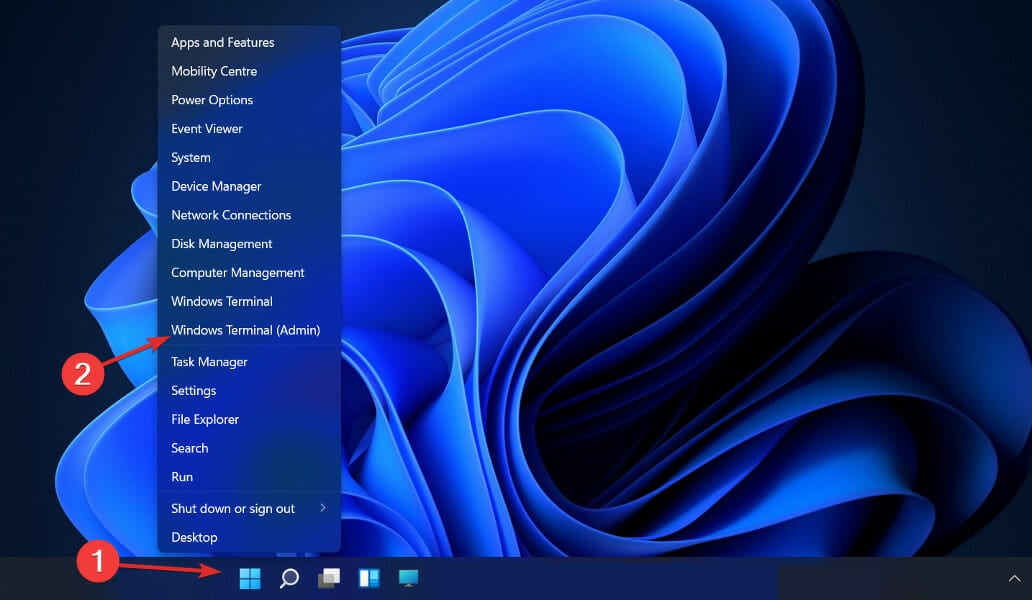The height and width of the screenshot is (600, 1032).
Task: Select Run from the menu
Action: tap(182, 477)
